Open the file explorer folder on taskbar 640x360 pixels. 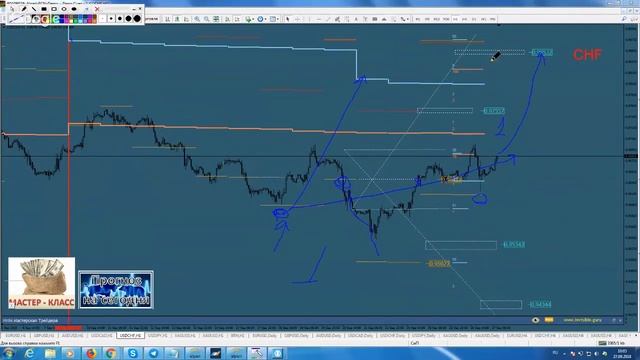pyautogui.click(x=50, y=353)
